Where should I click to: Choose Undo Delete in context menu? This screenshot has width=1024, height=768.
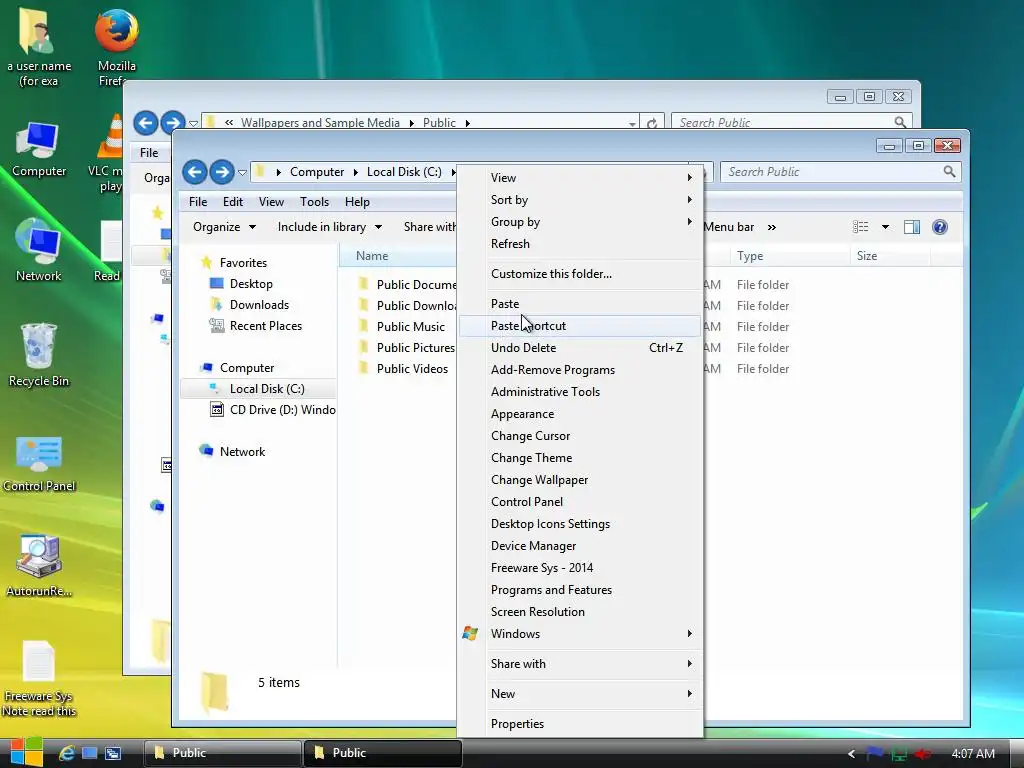click(x=580, y=348)
